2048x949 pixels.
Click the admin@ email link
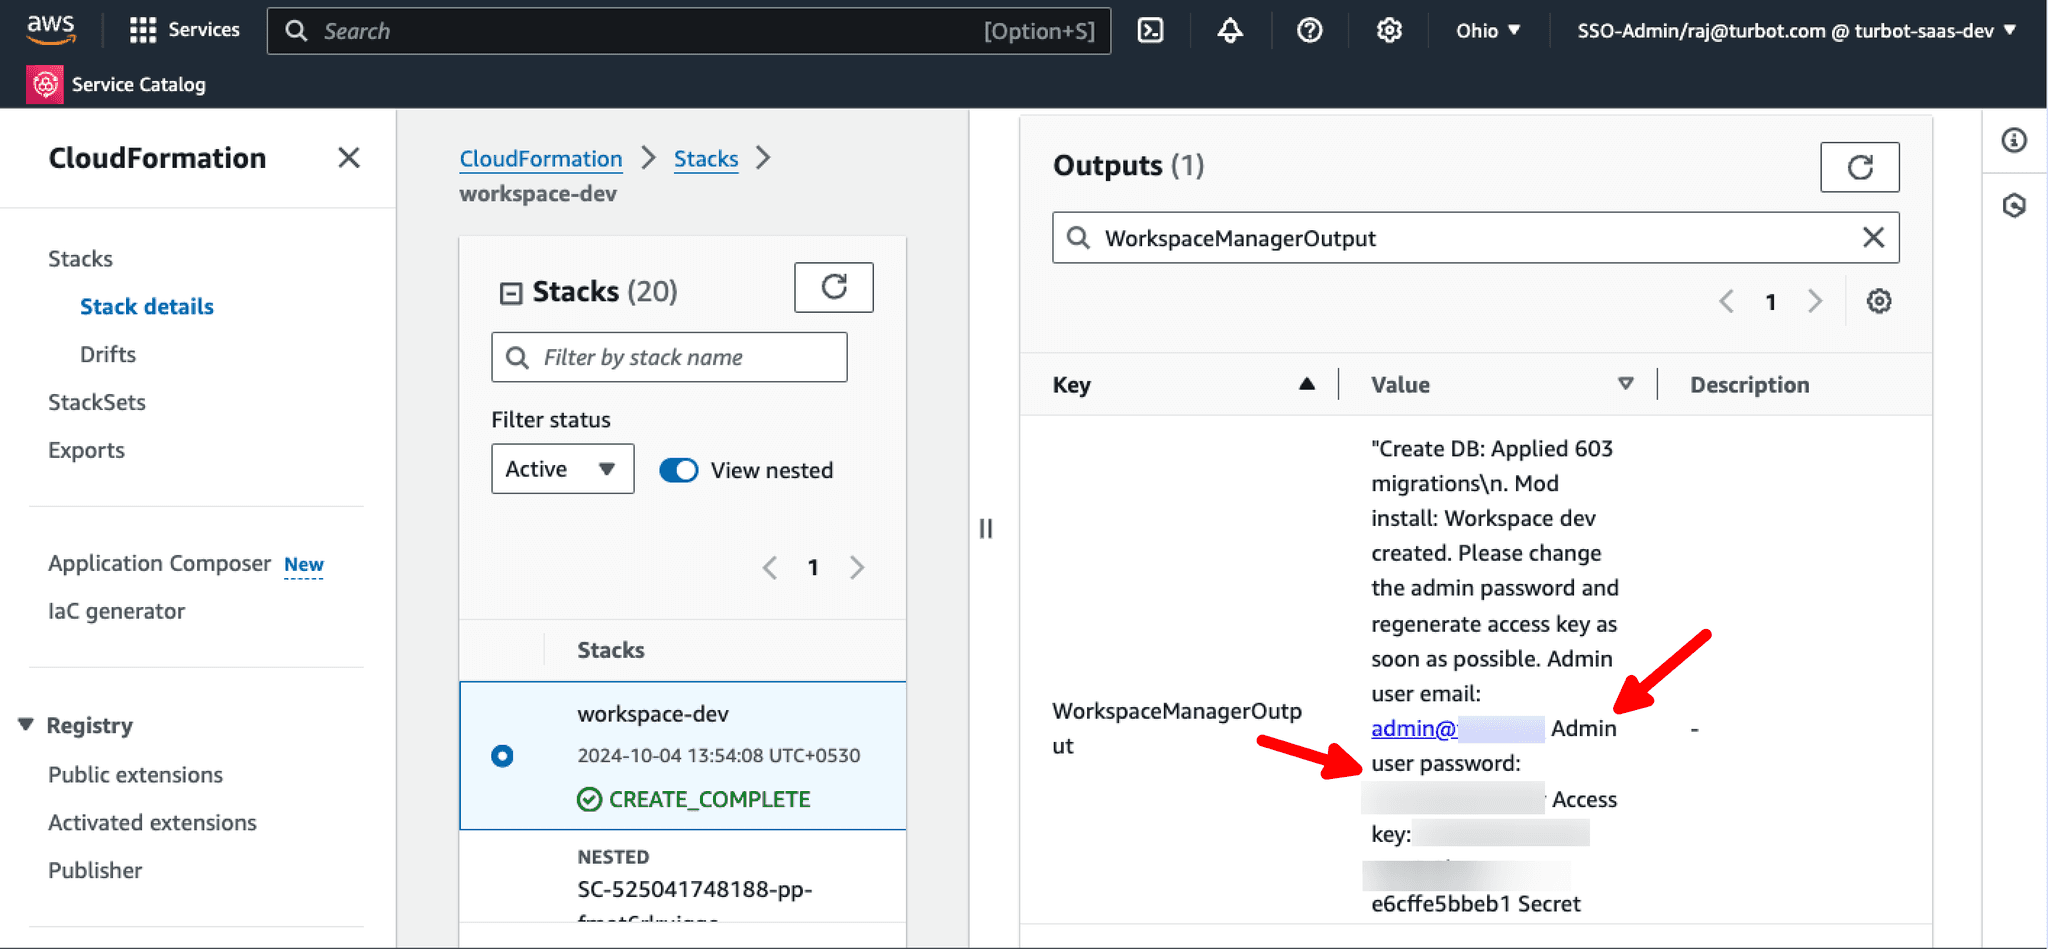1412,728
